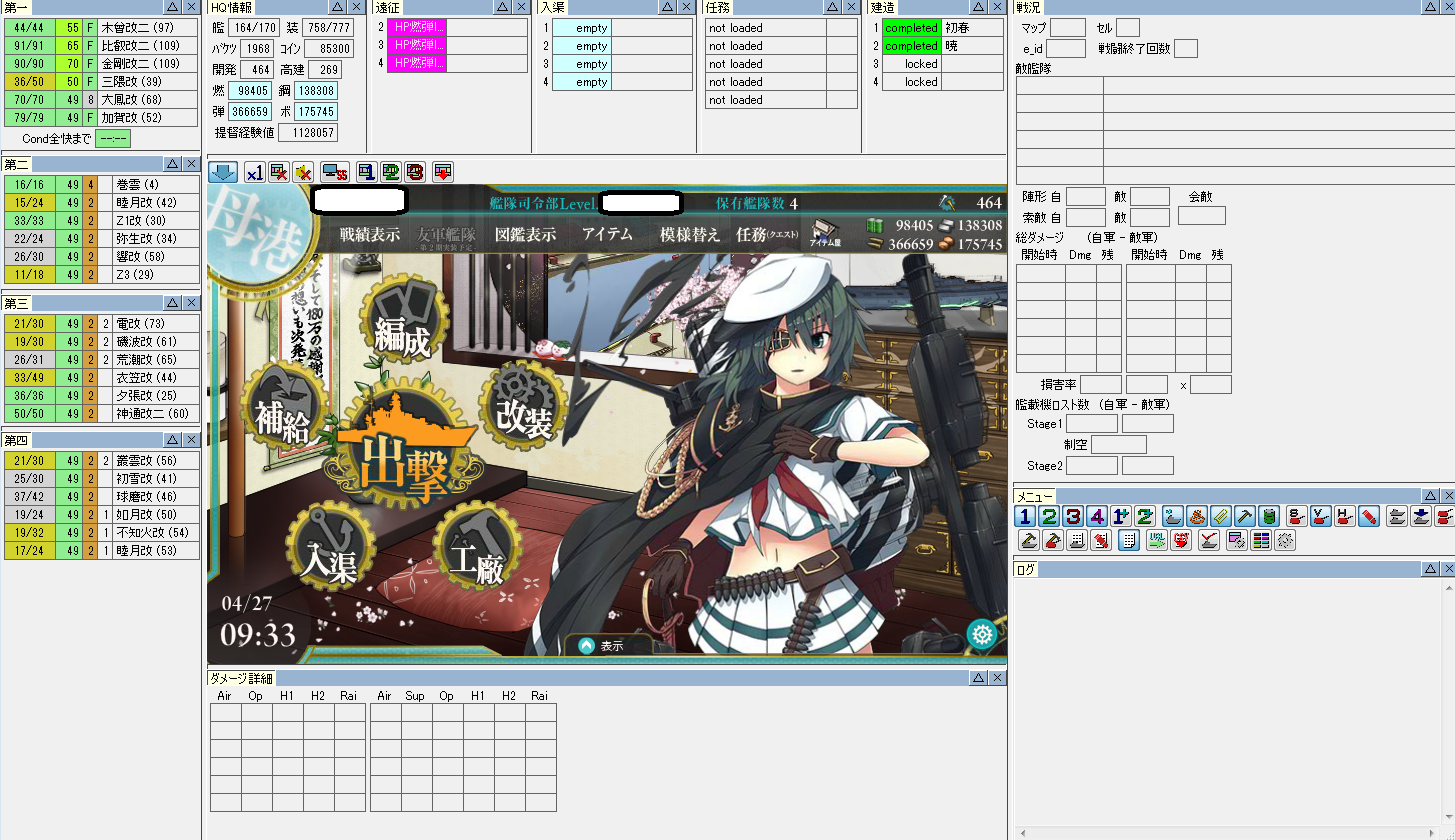Open 任務(クエスト) in the game menu
Image resolution: width=1455 pixels, height=840 pixels.
pos(769,235)
